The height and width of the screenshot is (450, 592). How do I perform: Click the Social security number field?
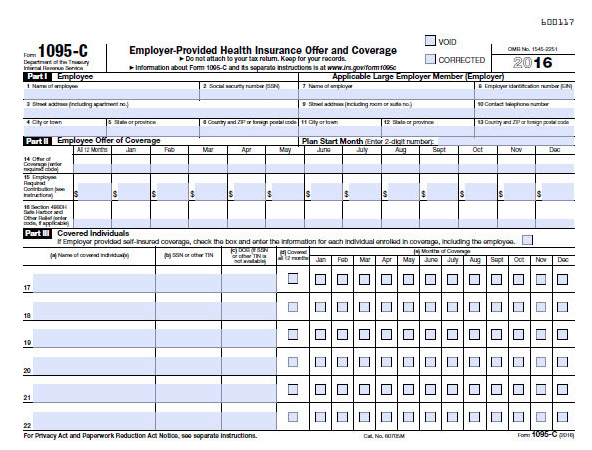249,94
